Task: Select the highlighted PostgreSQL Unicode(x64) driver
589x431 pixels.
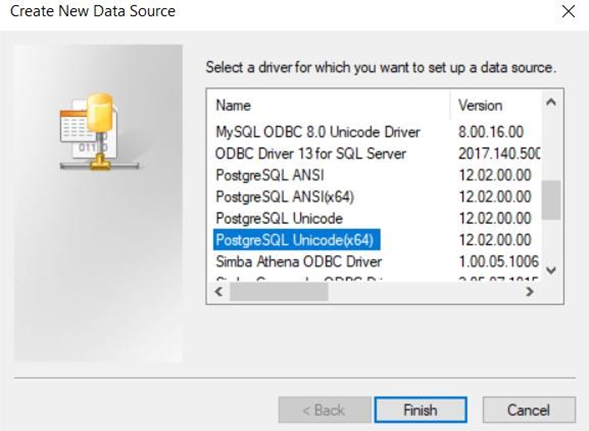Action: [297, 240]
